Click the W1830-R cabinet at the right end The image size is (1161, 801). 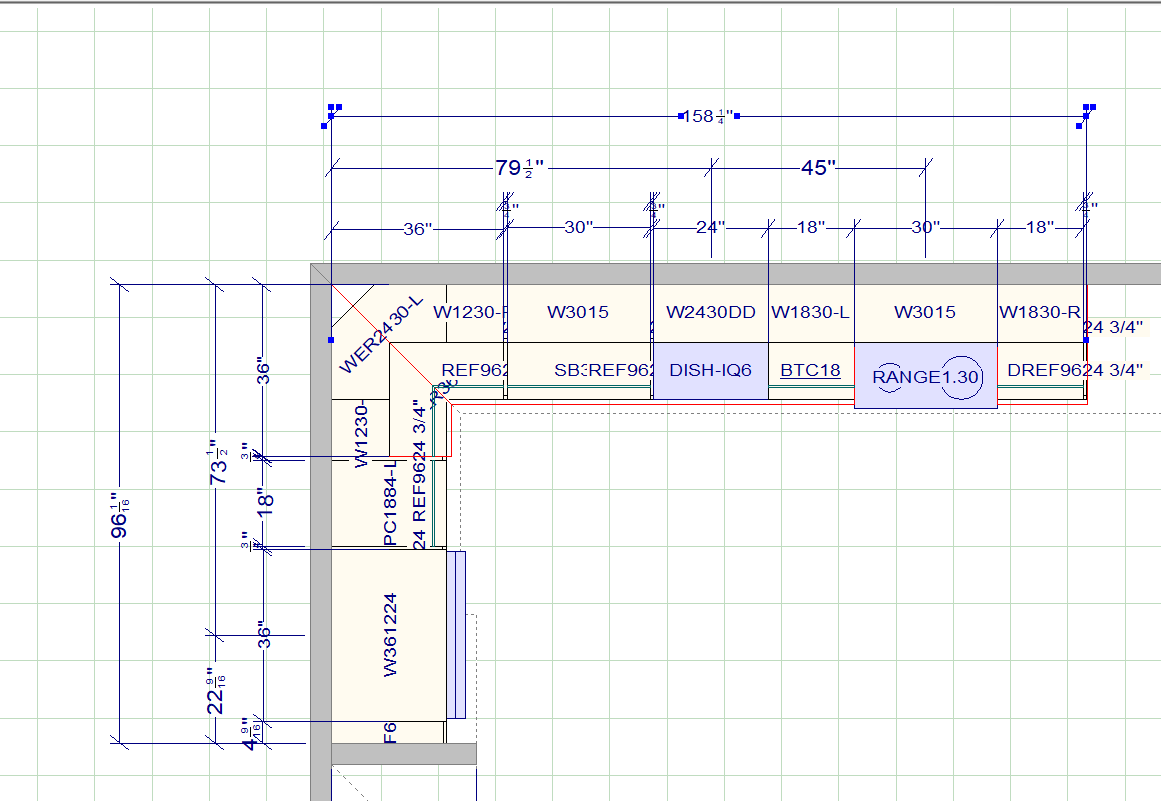1040,312
